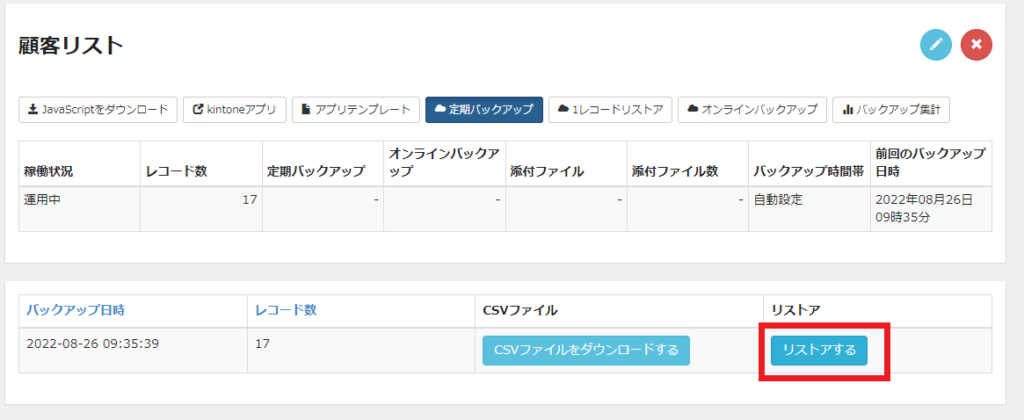
Task: Select アプリテンプレート button
Action: coord(356,110)
